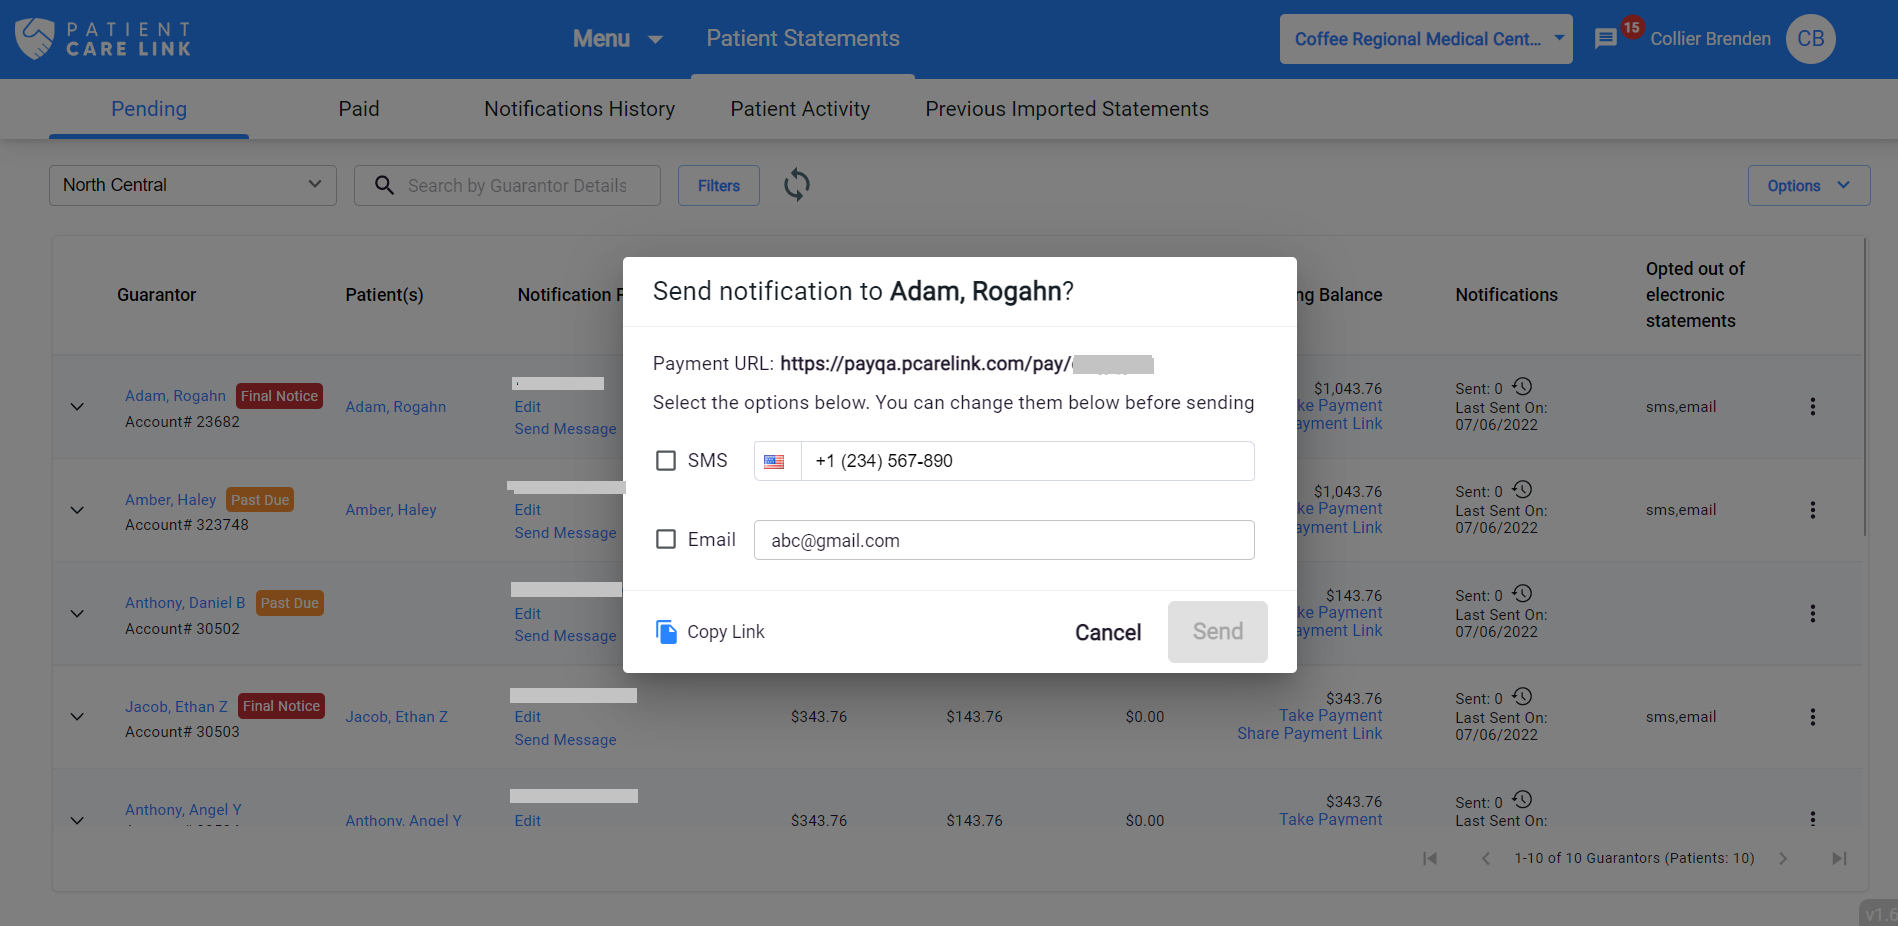Screen dimensions: 1898x926
Task: Click the Filters button
Action: pos(719,186)
